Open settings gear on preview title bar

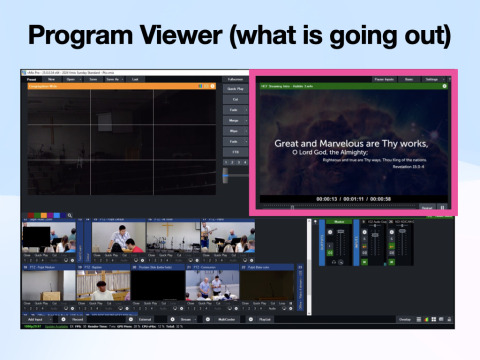pos(212,86)
